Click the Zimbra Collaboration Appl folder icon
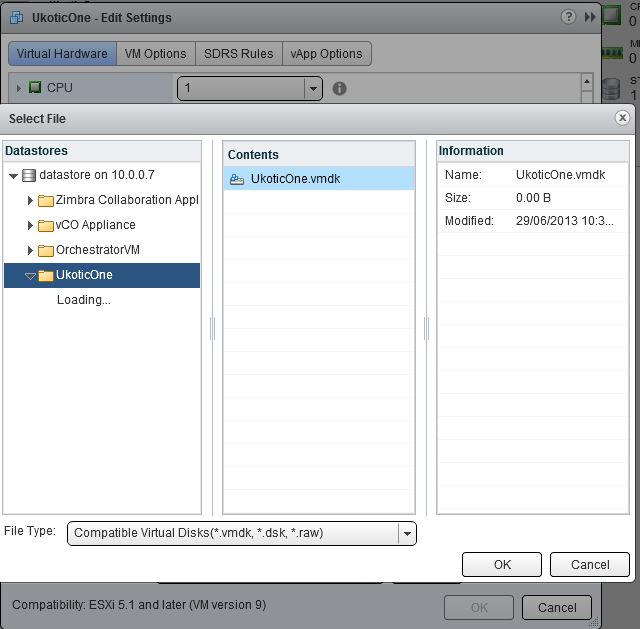The image size is (640, 629). click(x=46, y=200)
